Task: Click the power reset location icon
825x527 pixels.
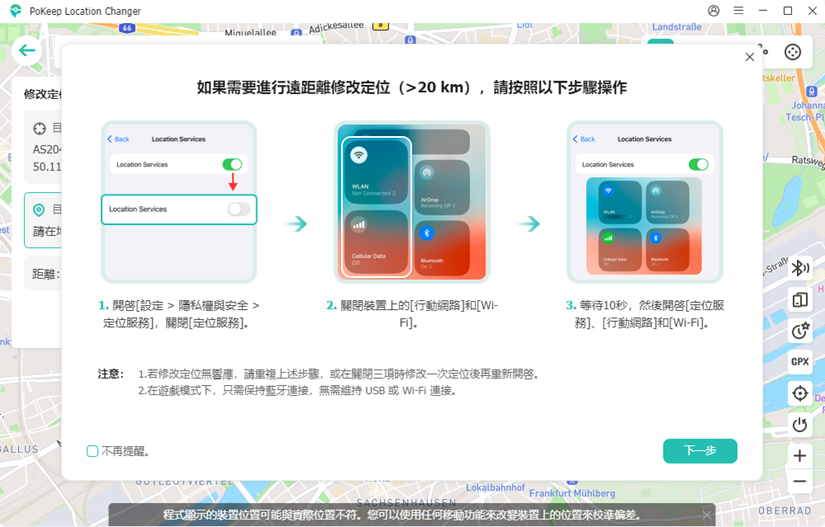Action: (x=800, y=424)
